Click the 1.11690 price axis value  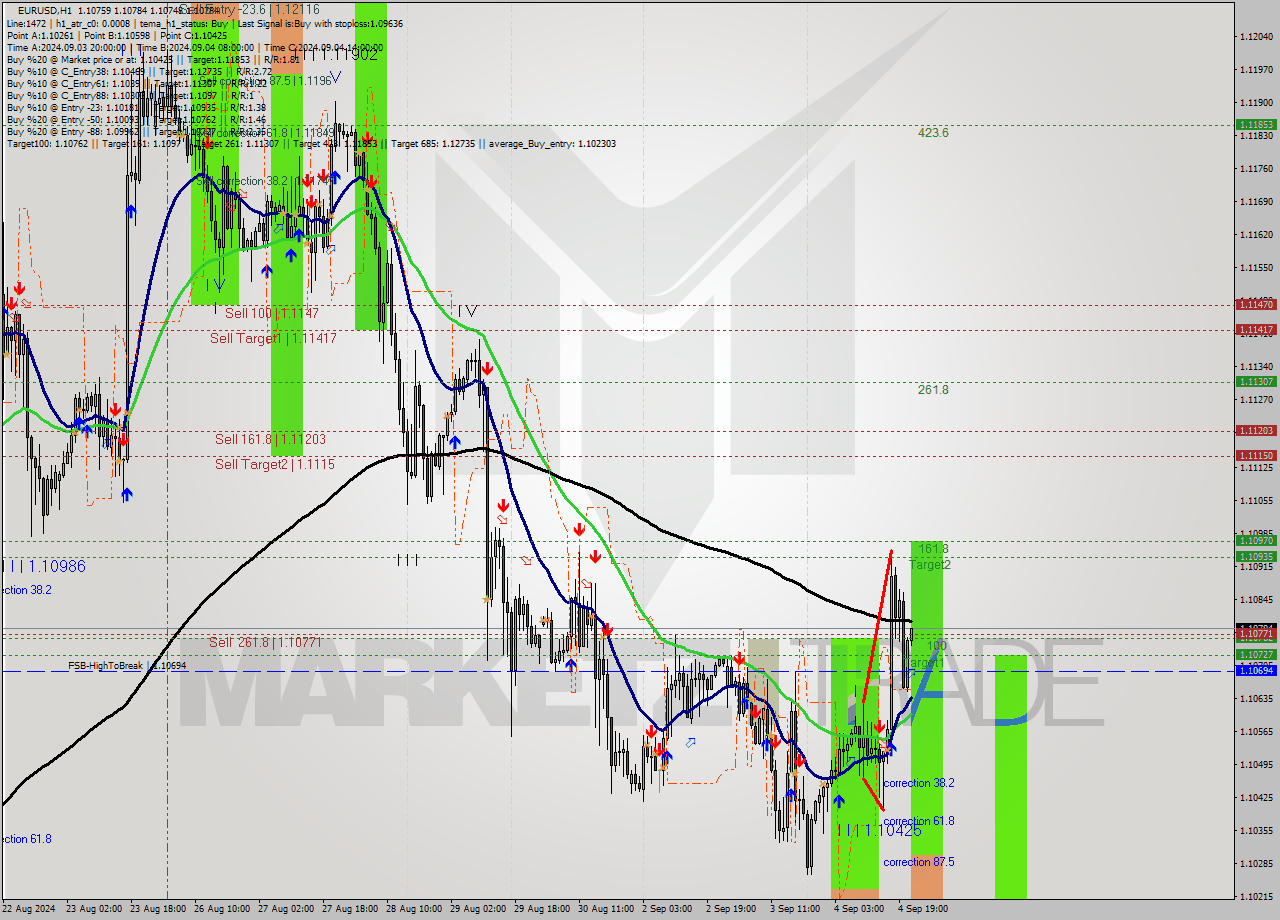coord(1256,201)
